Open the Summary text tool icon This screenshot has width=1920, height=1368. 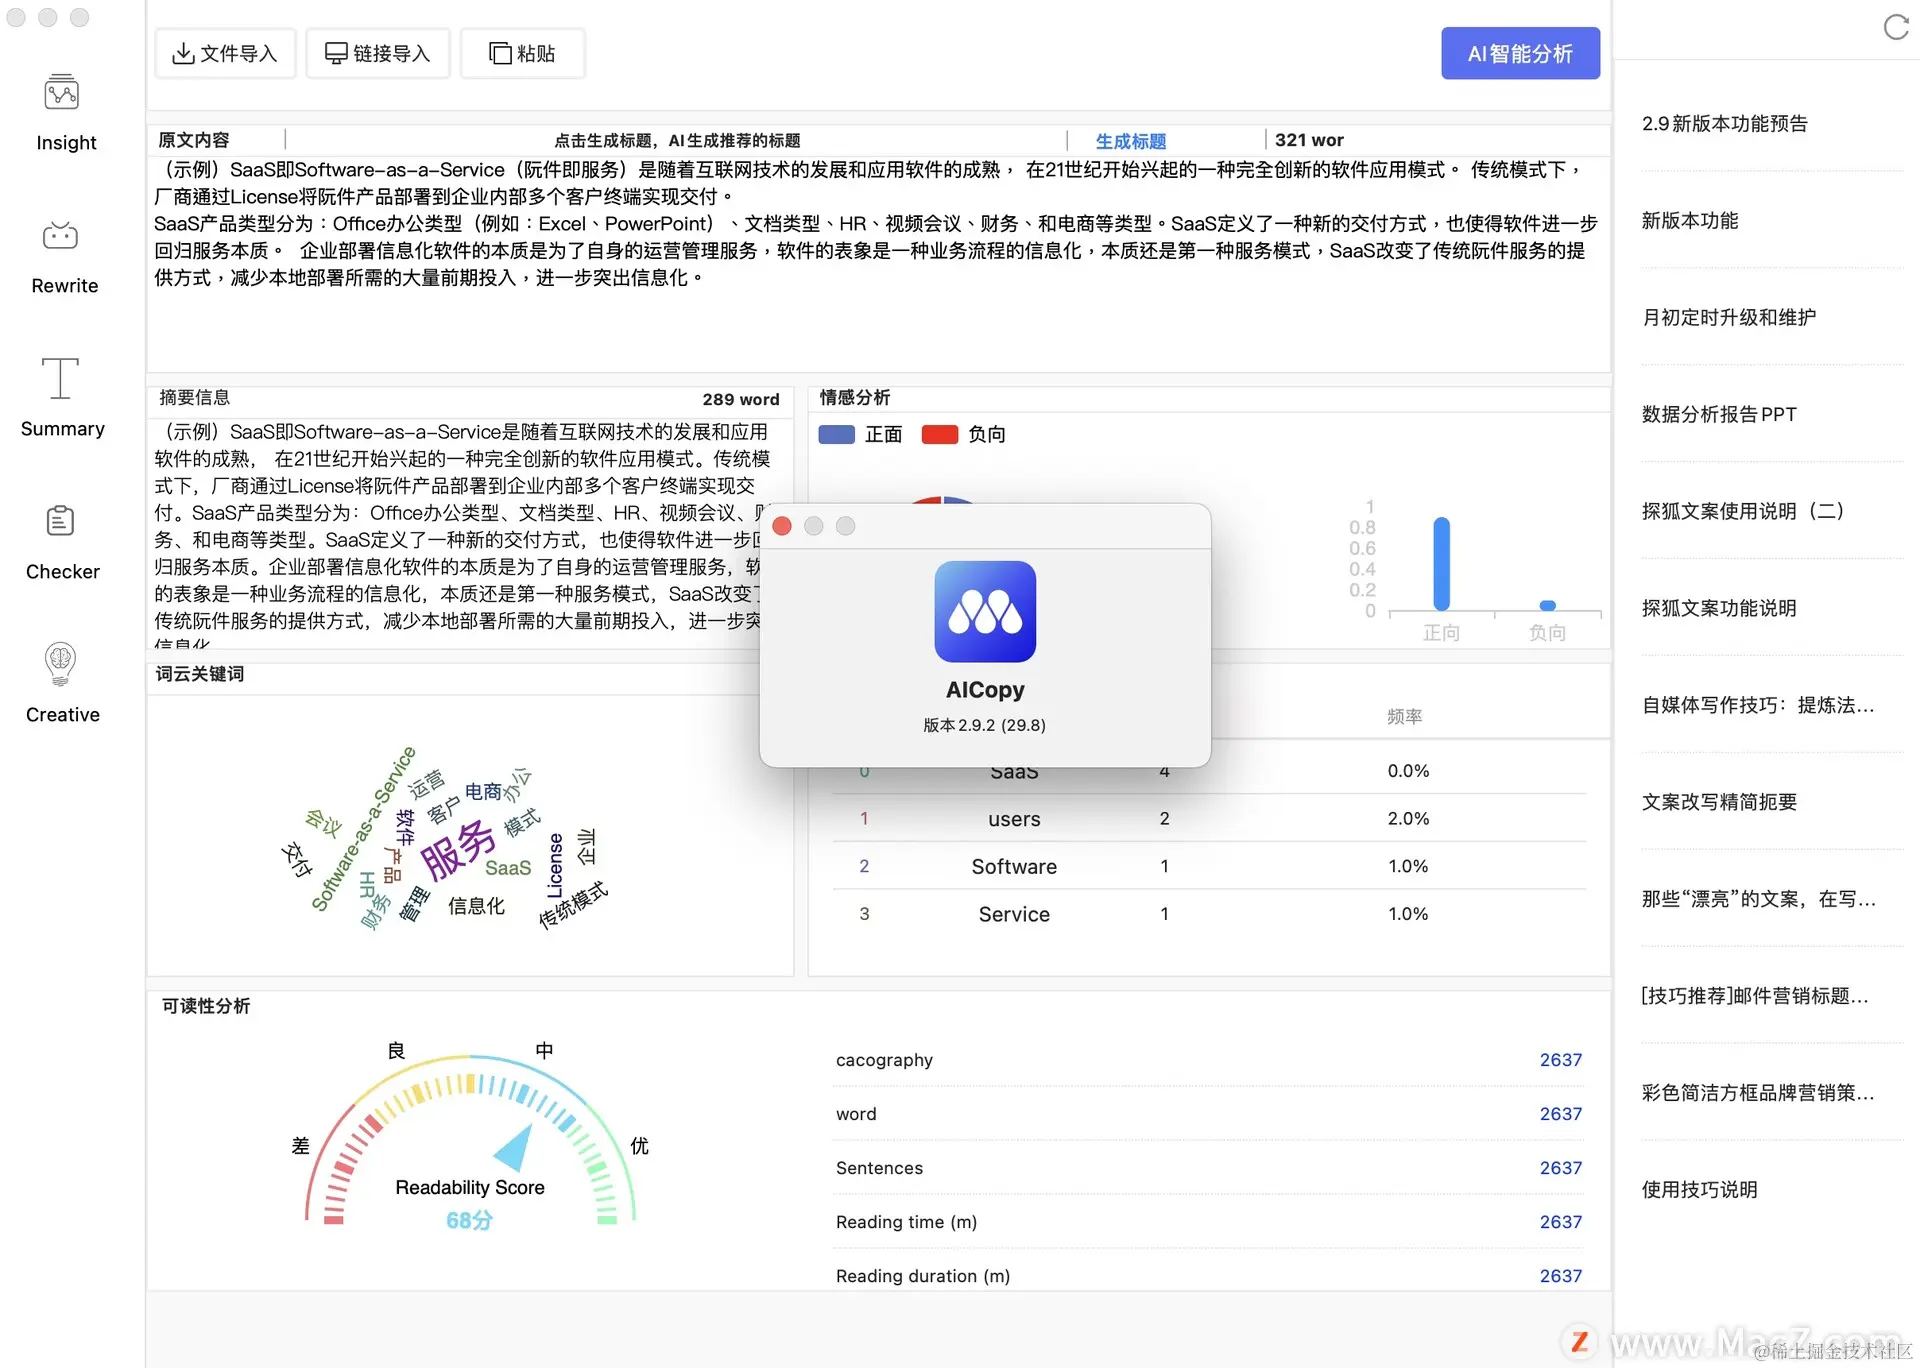(x=60, y=379)
